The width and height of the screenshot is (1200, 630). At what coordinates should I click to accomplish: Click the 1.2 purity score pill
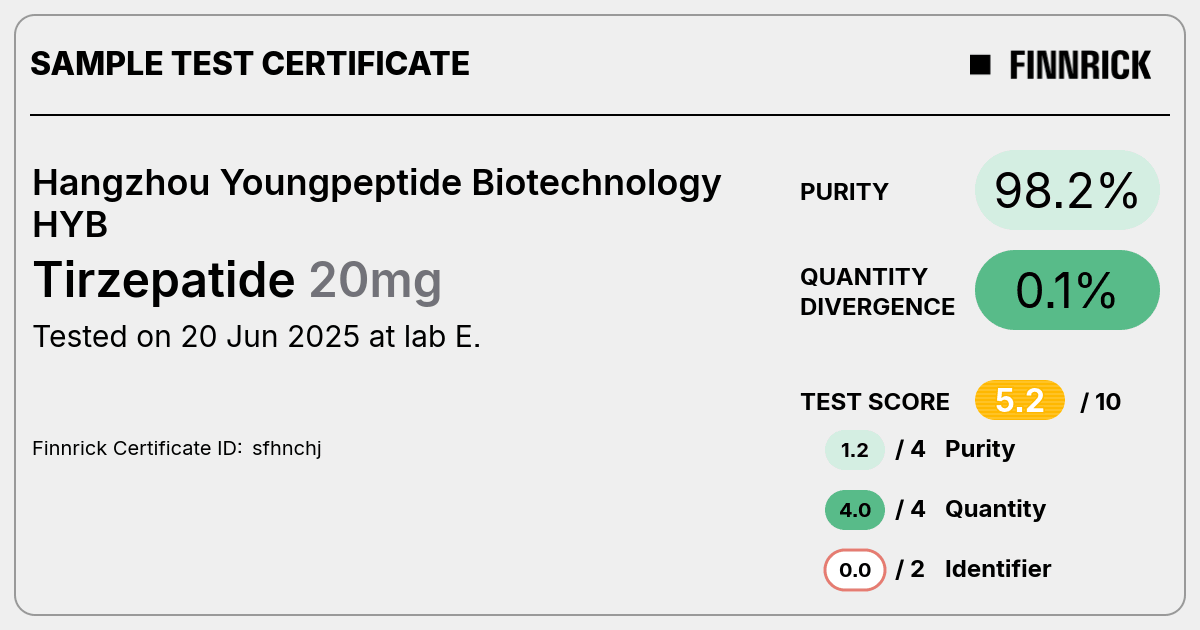(855, 450)
